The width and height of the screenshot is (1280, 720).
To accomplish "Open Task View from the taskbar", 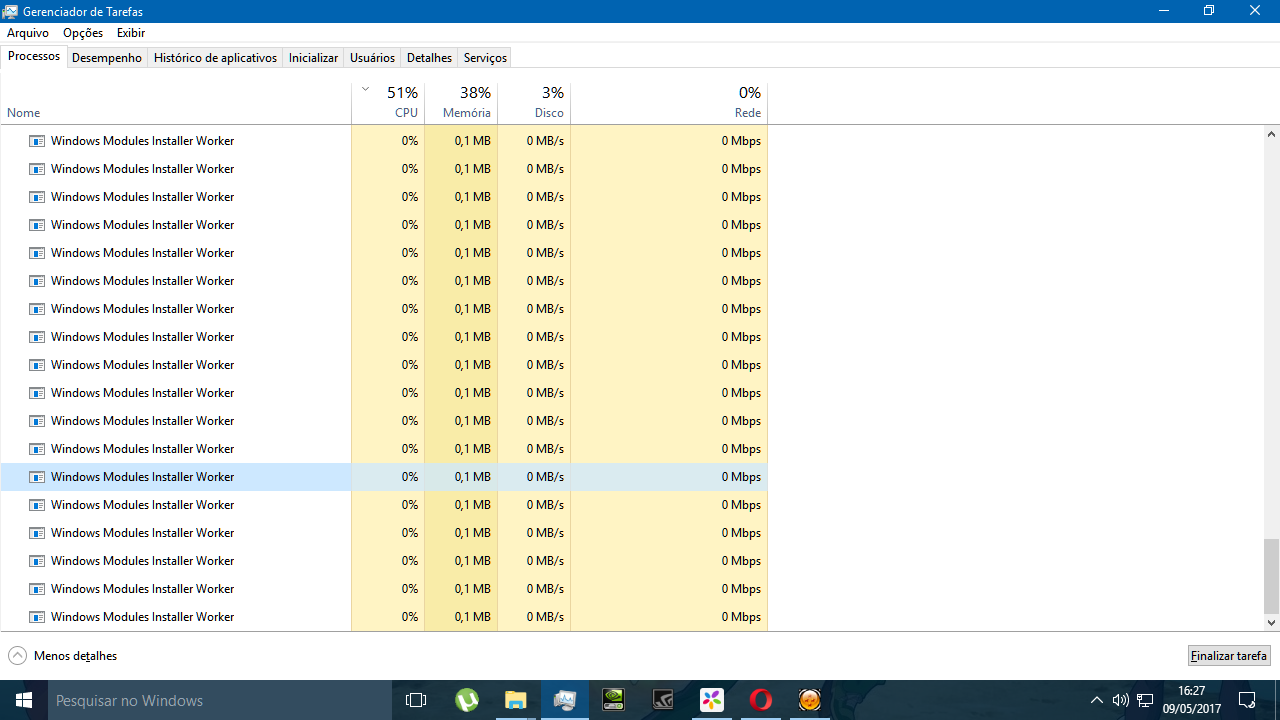I will point(416,700).
